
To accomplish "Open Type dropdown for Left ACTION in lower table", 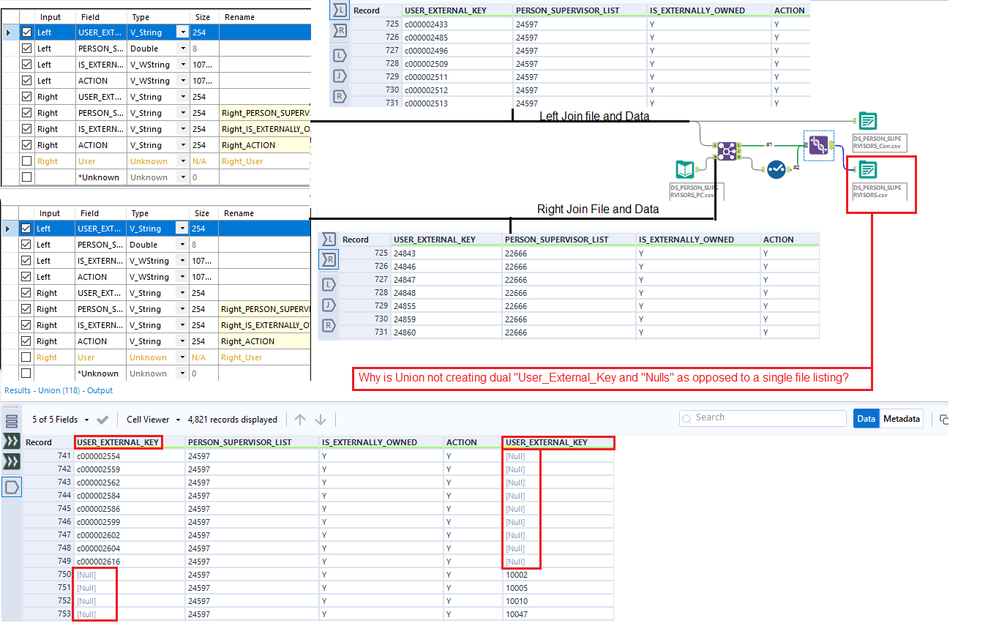I will [x=183, y=277].
